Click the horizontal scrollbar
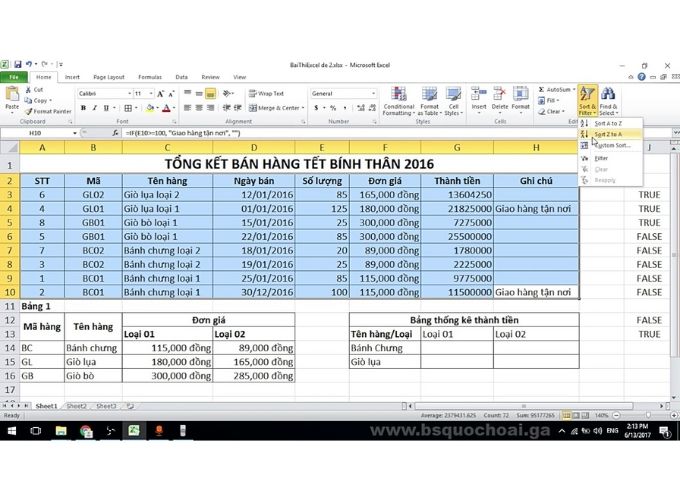This screenshot has height=500, width=680. (523, 406)
